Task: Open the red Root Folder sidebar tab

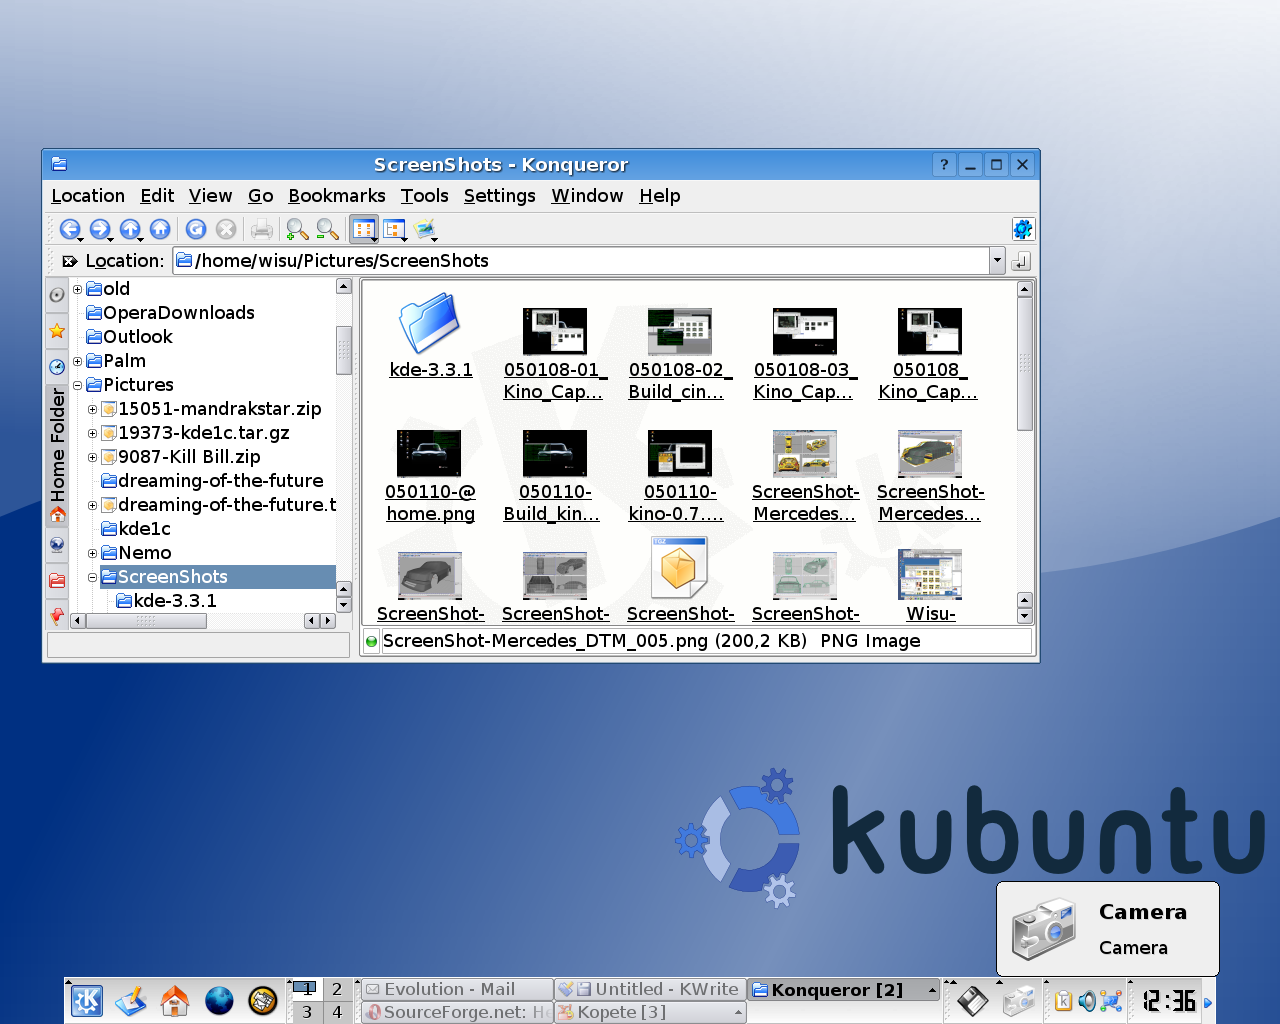Action: coord(57,581)
